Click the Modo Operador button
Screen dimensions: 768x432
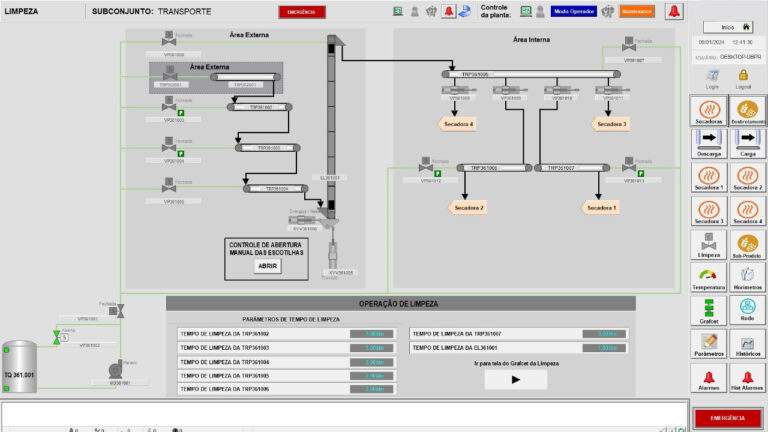574,11
